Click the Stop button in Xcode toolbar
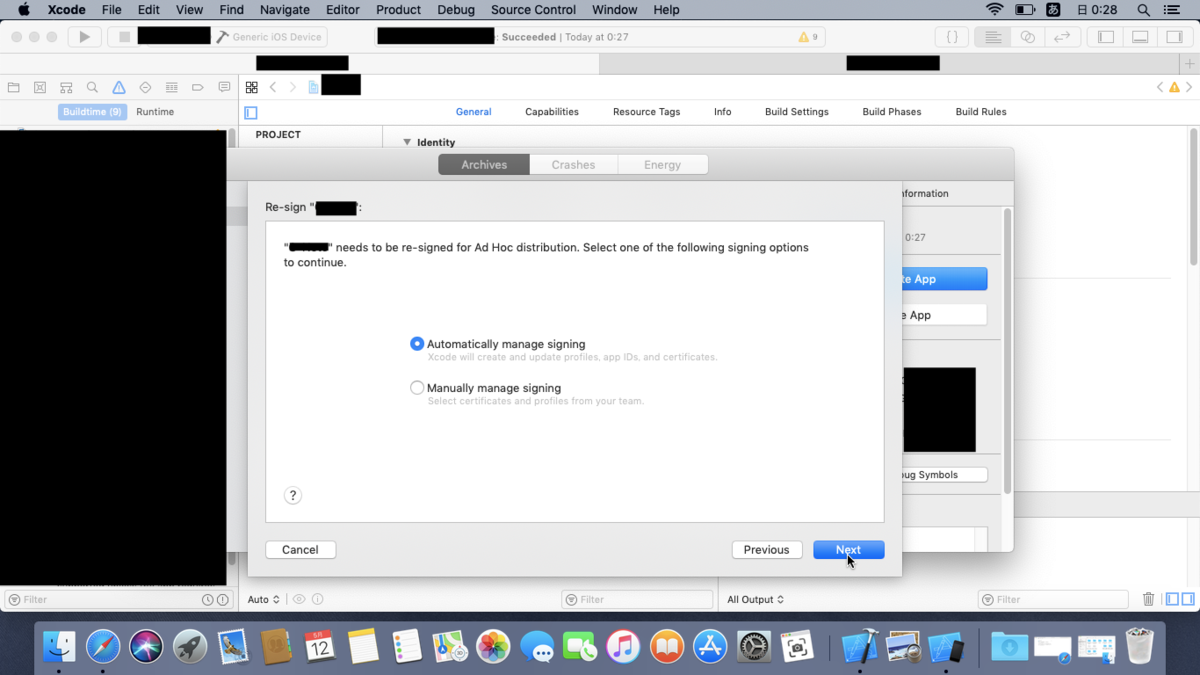The image size is (1200, 675). point(124,37)
